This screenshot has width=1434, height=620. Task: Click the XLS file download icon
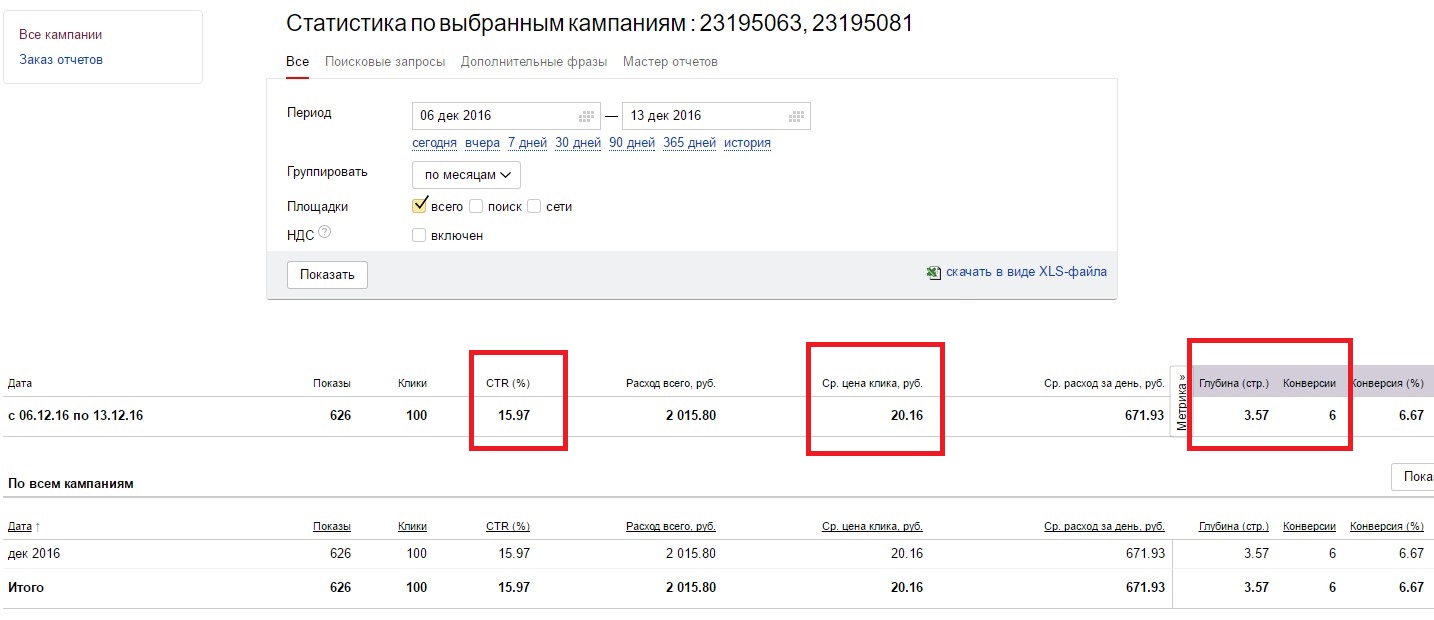pyautogui.click(x=934, y=272)
